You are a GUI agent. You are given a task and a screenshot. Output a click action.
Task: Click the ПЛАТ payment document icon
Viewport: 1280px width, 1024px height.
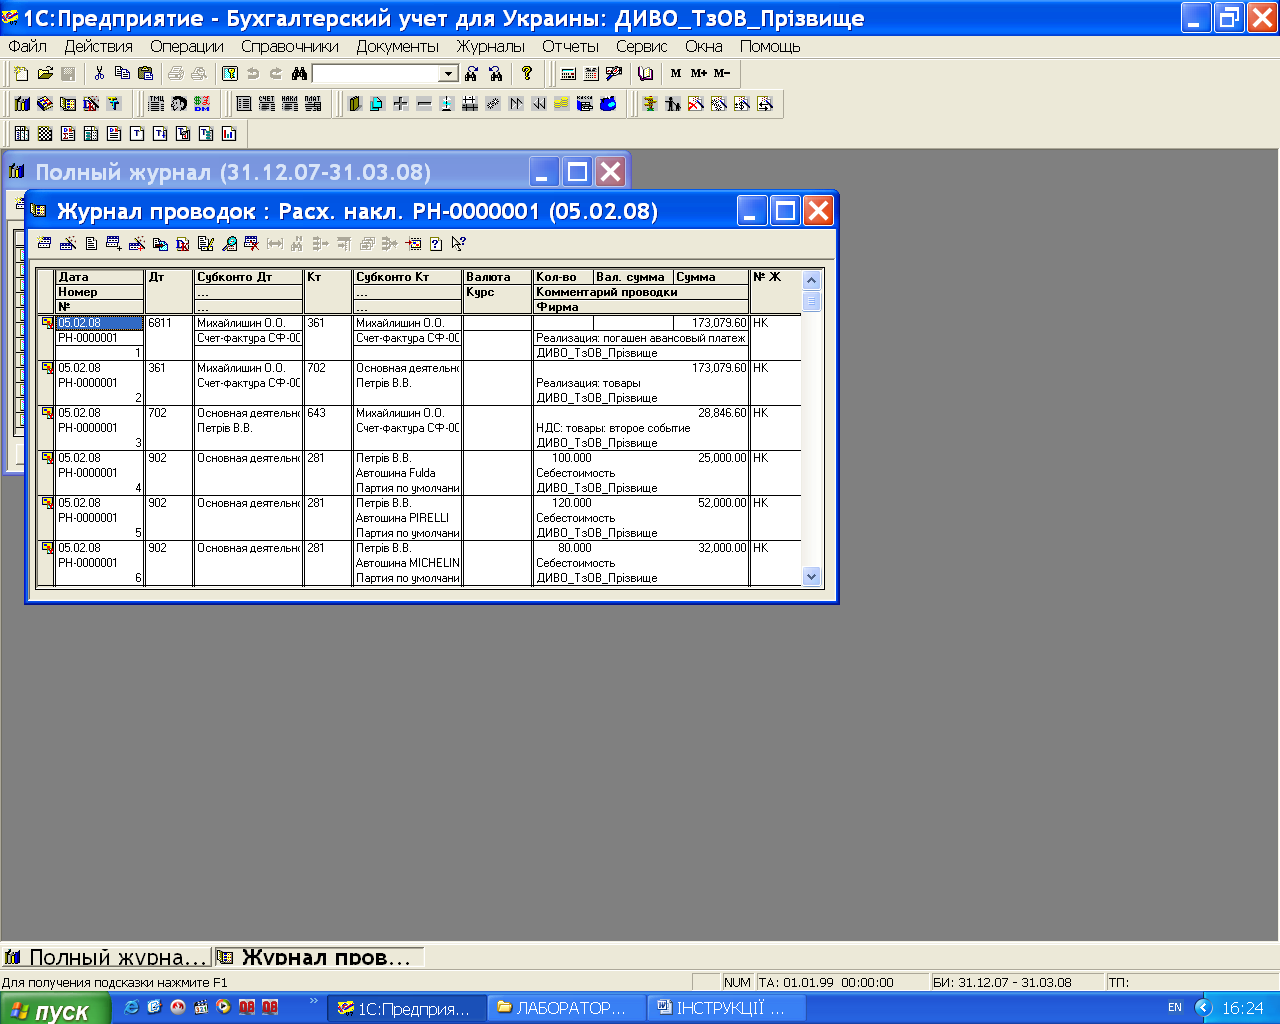point(312,103)
